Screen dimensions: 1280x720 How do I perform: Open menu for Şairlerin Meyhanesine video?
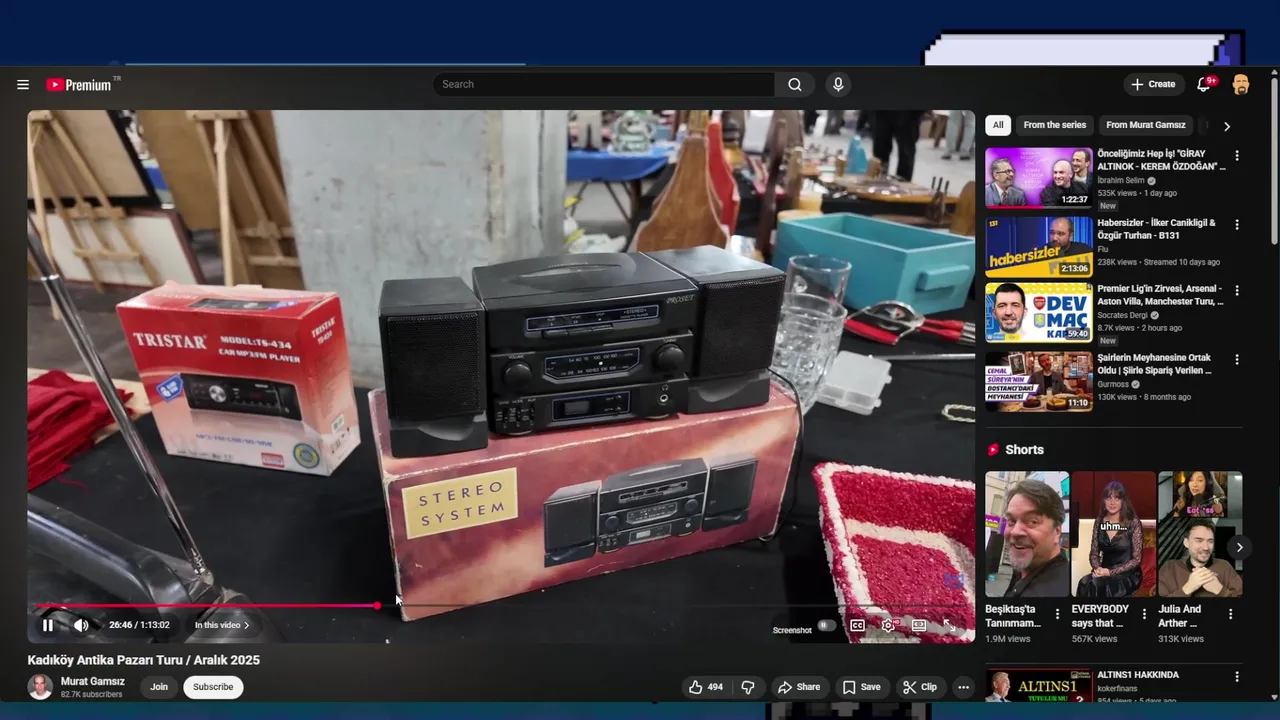(1237, 360)
